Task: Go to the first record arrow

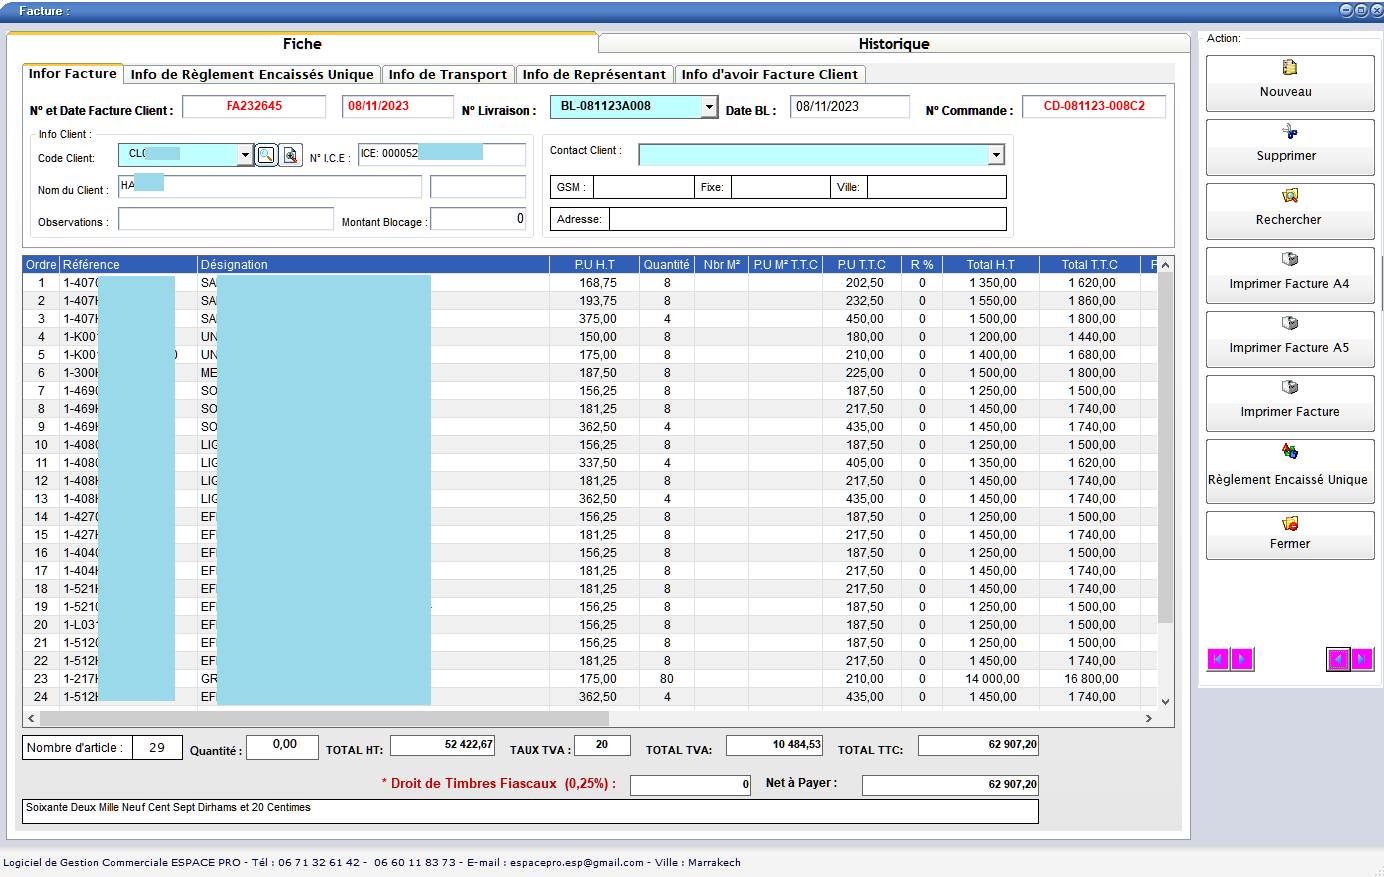Action: coord(1218,659)
